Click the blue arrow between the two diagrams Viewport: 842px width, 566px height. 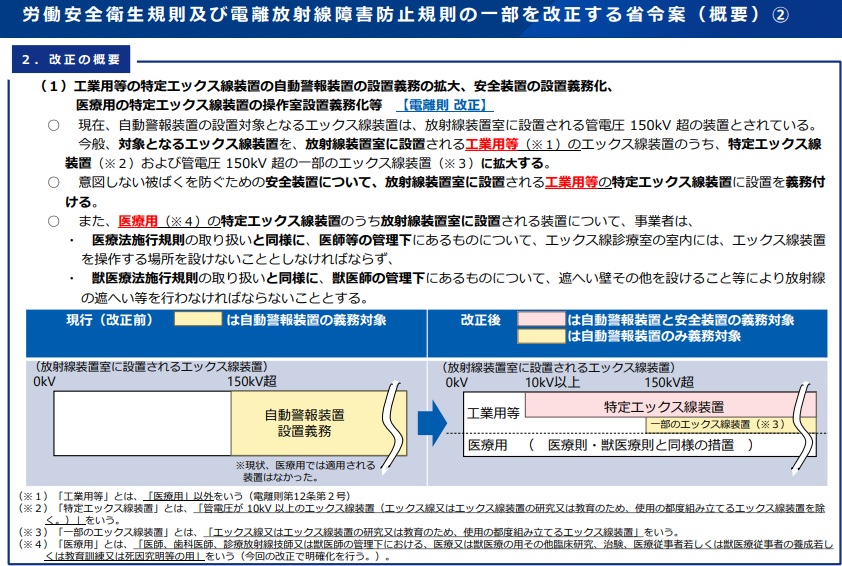pyautogui.click(x=432, y=423)
